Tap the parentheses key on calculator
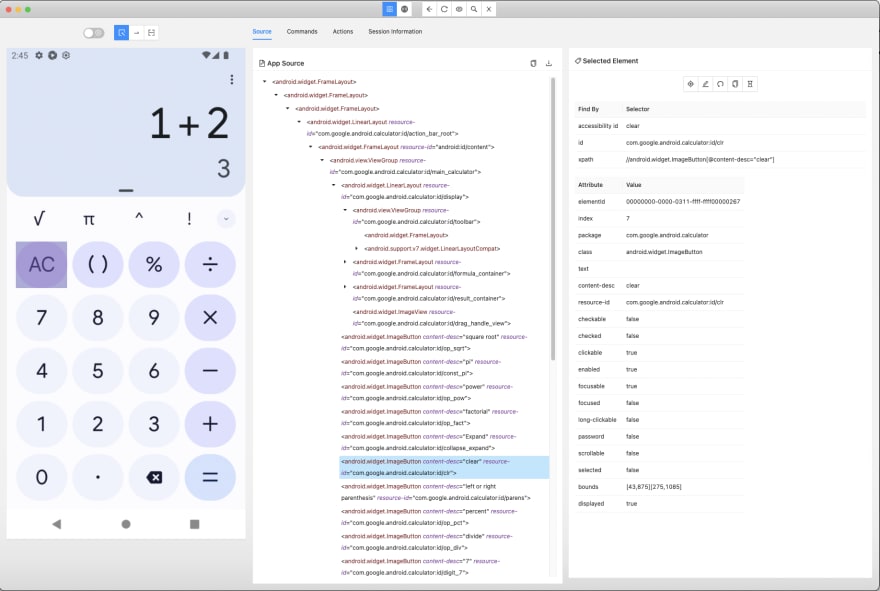 [x=98, y=264]
